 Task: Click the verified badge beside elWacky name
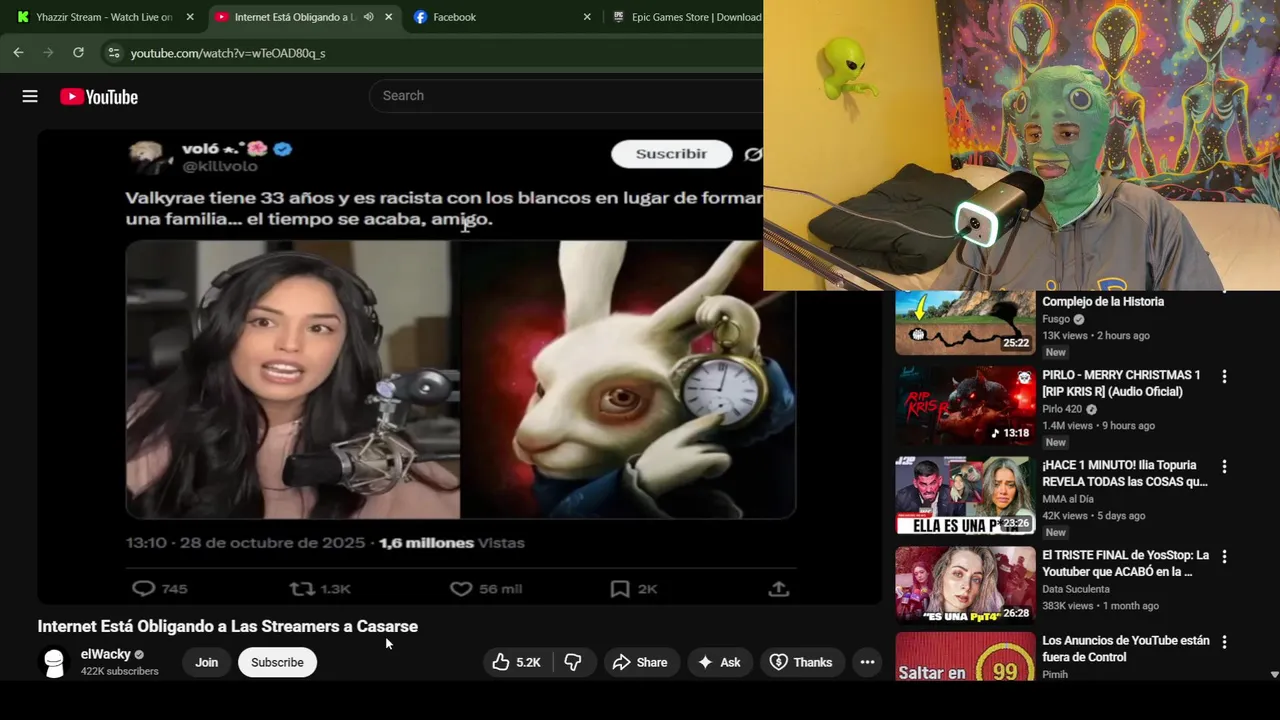(x=139, y=655)
